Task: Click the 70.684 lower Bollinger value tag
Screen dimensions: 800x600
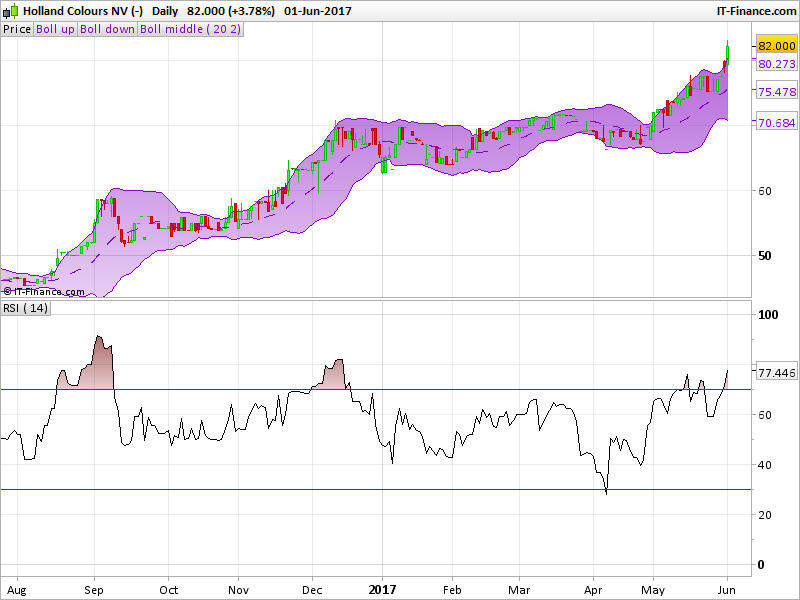Action: [777, 123]
